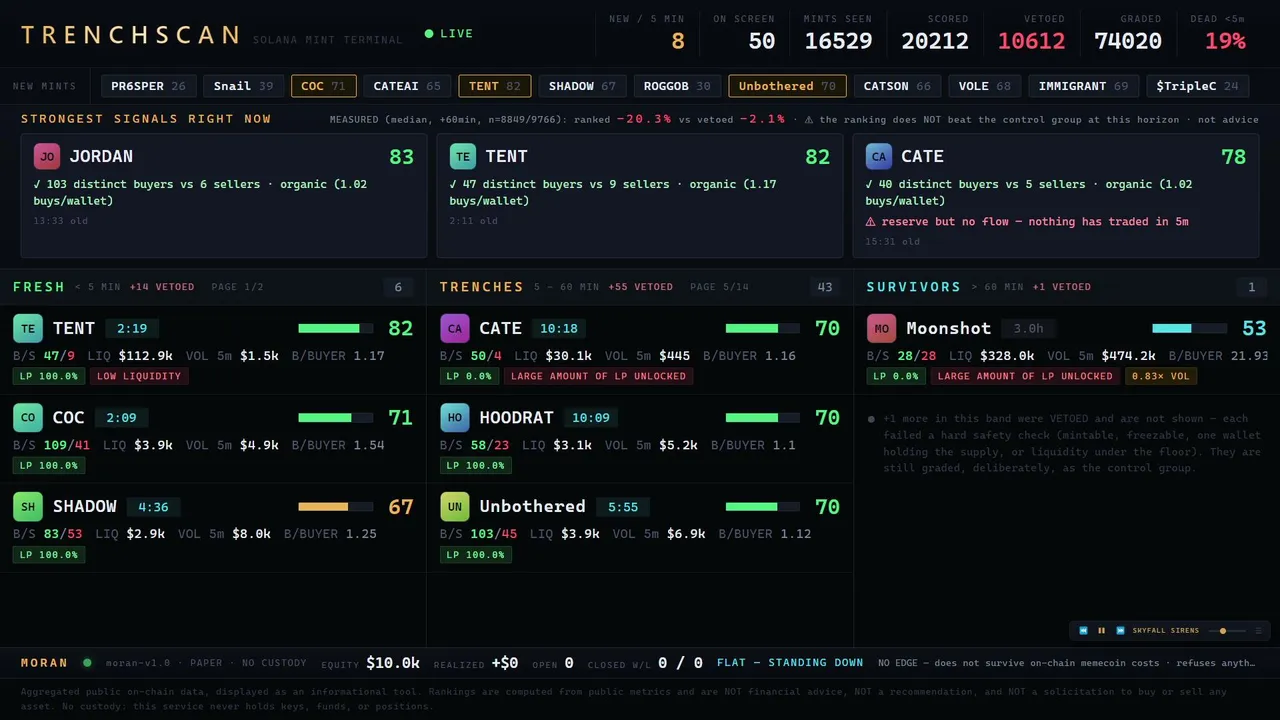Open the CATE signal card title

point(922,156)
